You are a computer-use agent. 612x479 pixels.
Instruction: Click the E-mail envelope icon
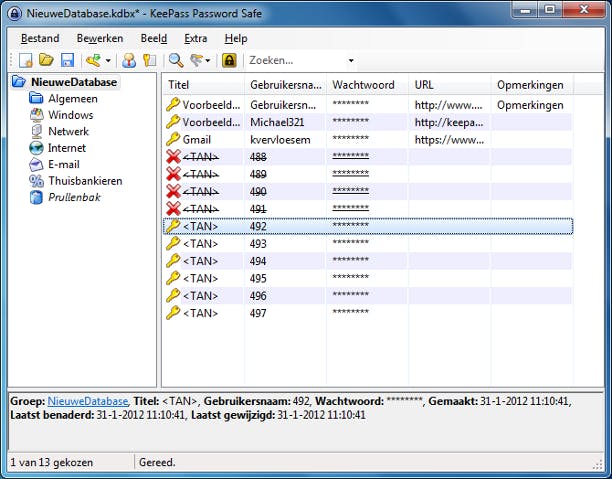(36, 164)
